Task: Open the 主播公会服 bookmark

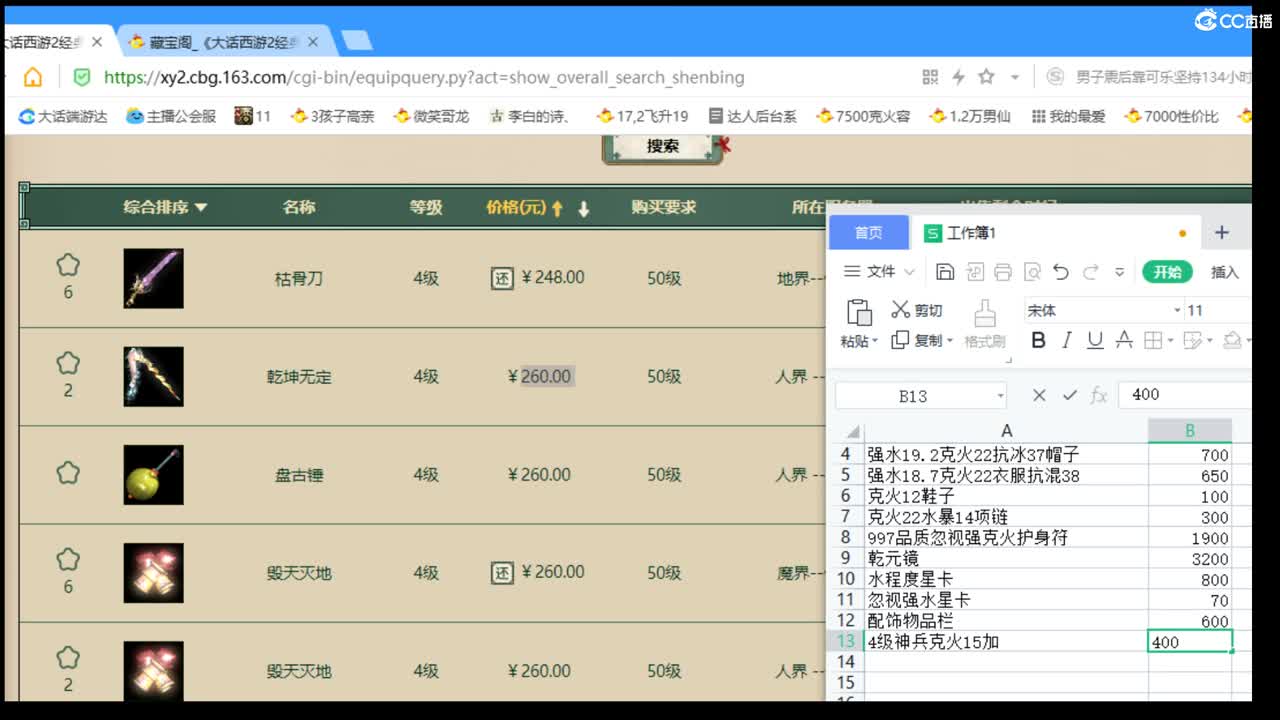Action: point(171,116)
